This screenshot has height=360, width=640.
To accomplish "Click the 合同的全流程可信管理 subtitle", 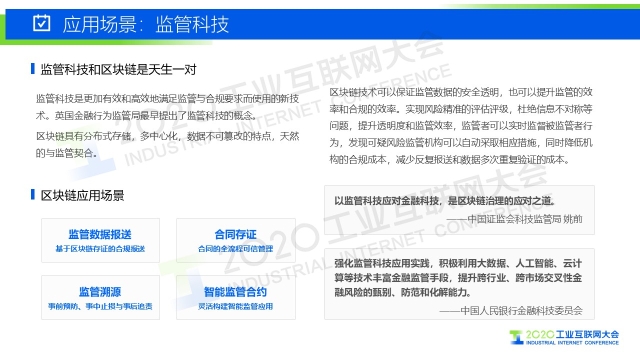I will point(236,249).
